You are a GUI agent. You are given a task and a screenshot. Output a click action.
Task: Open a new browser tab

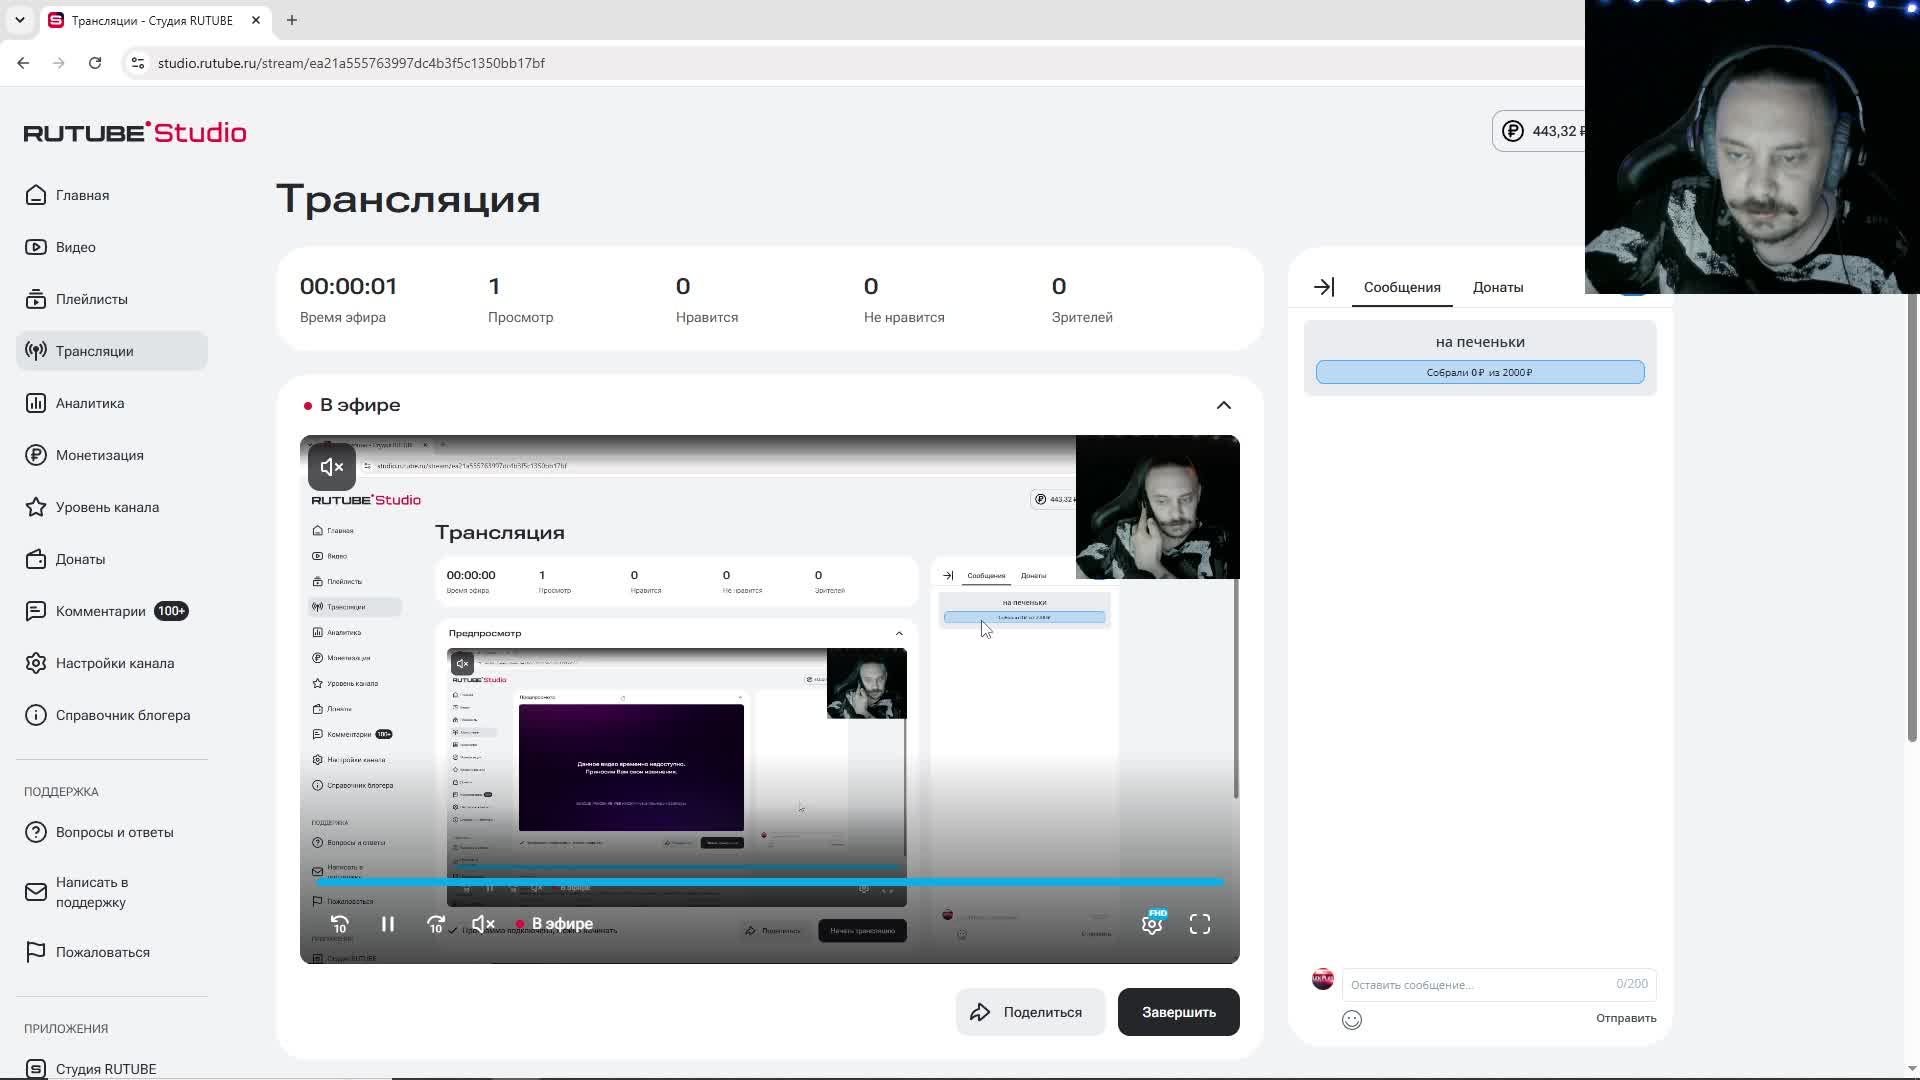[x=292, y=20]
